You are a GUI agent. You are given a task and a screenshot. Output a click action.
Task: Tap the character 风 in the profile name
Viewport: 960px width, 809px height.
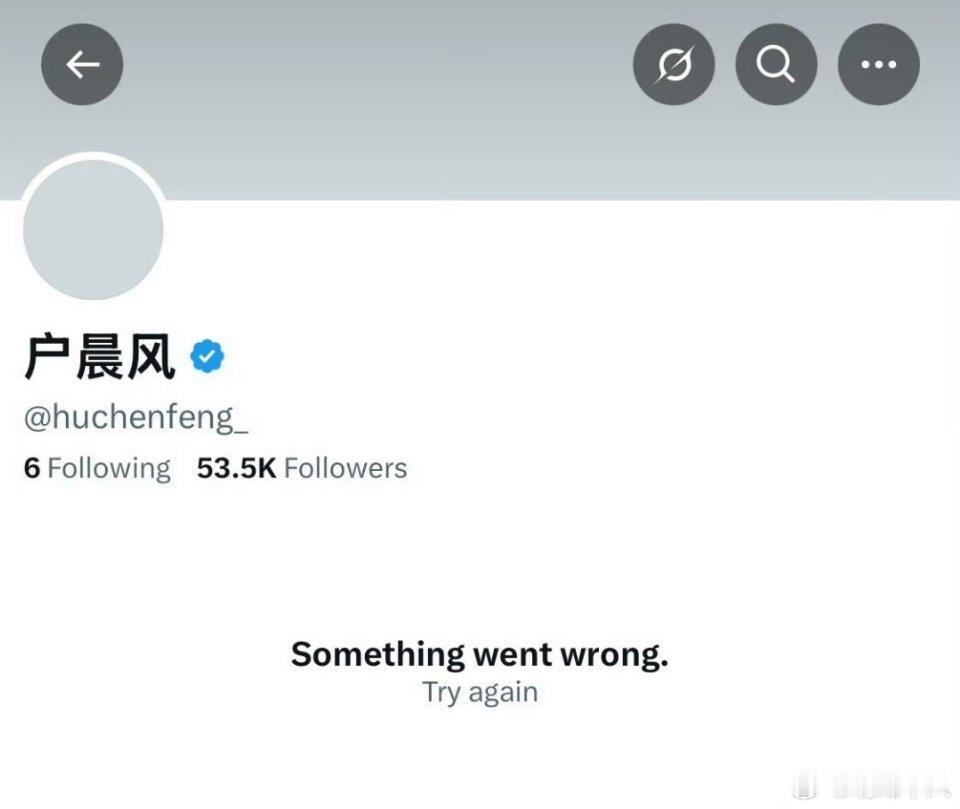click(151, 356)
